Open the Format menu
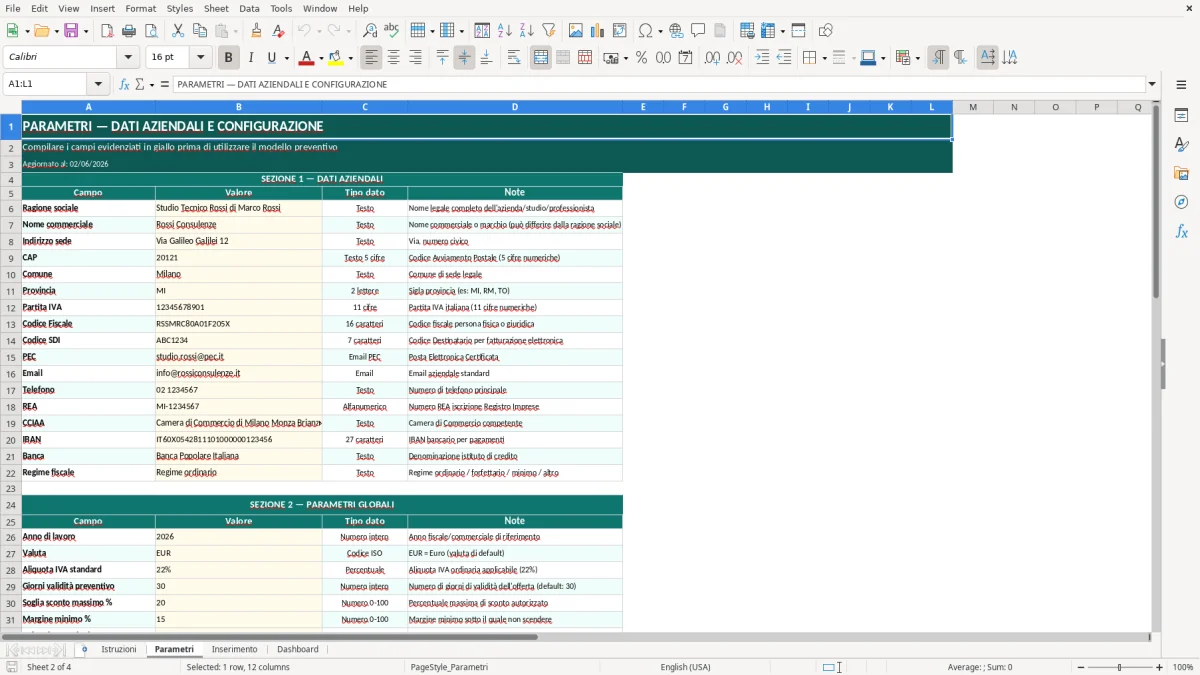This screenshot has width=1200, height=675. tap(140, 8)
